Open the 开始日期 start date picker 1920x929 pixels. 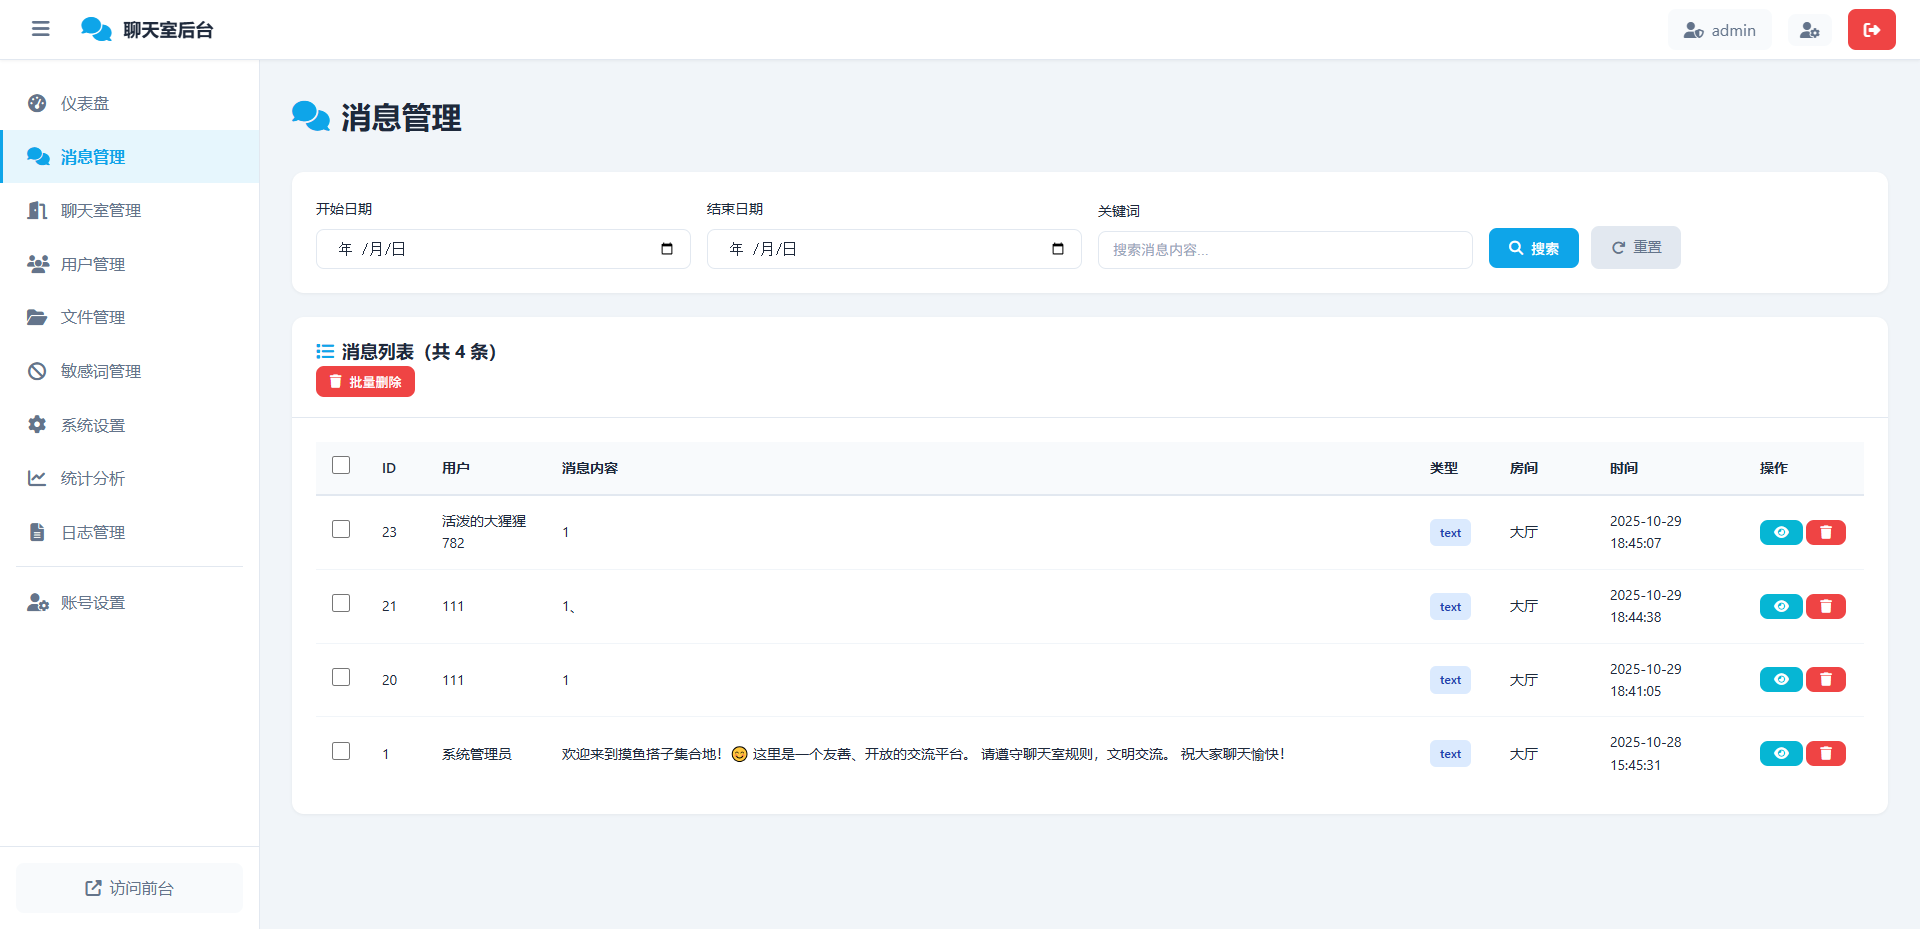click(x=666, y=248)
